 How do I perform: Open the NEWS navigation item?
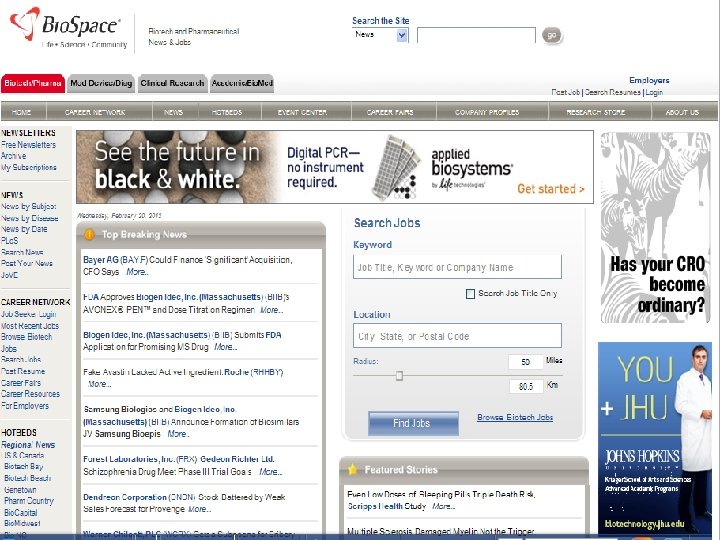174,112
